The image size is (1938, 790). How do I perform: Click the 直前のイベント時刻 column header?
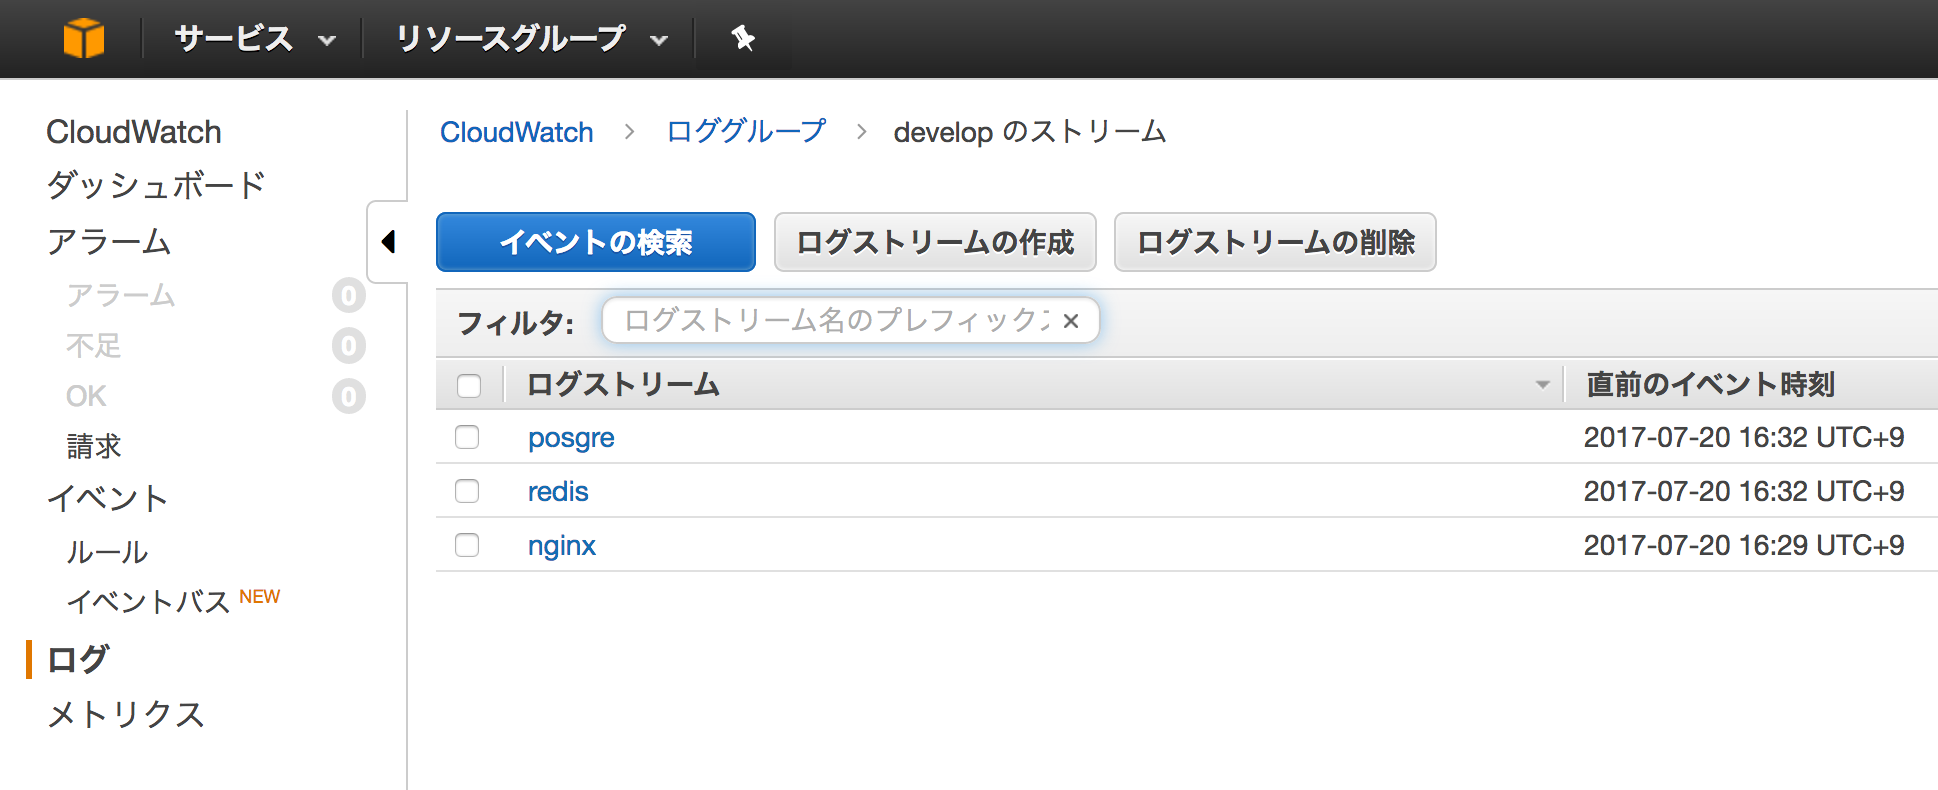click(1710, 385)
